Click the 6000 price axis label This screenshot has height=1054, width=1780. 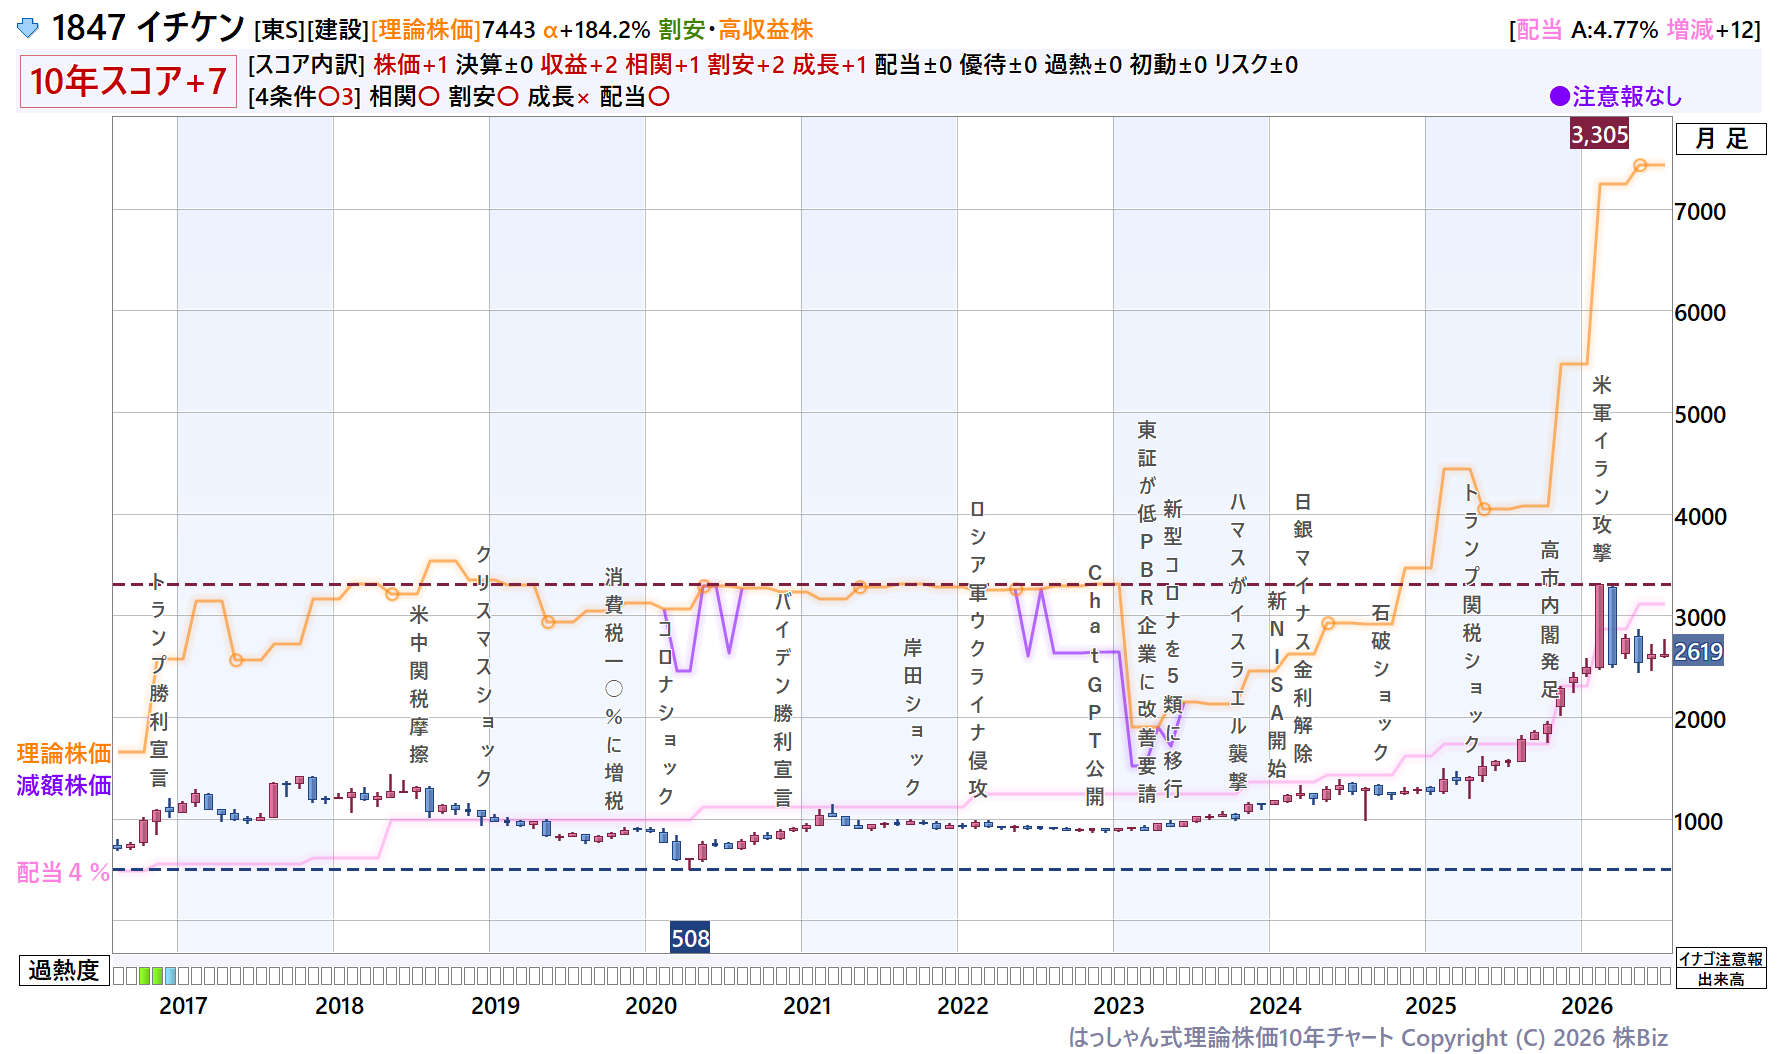(x=1700, y=313)
